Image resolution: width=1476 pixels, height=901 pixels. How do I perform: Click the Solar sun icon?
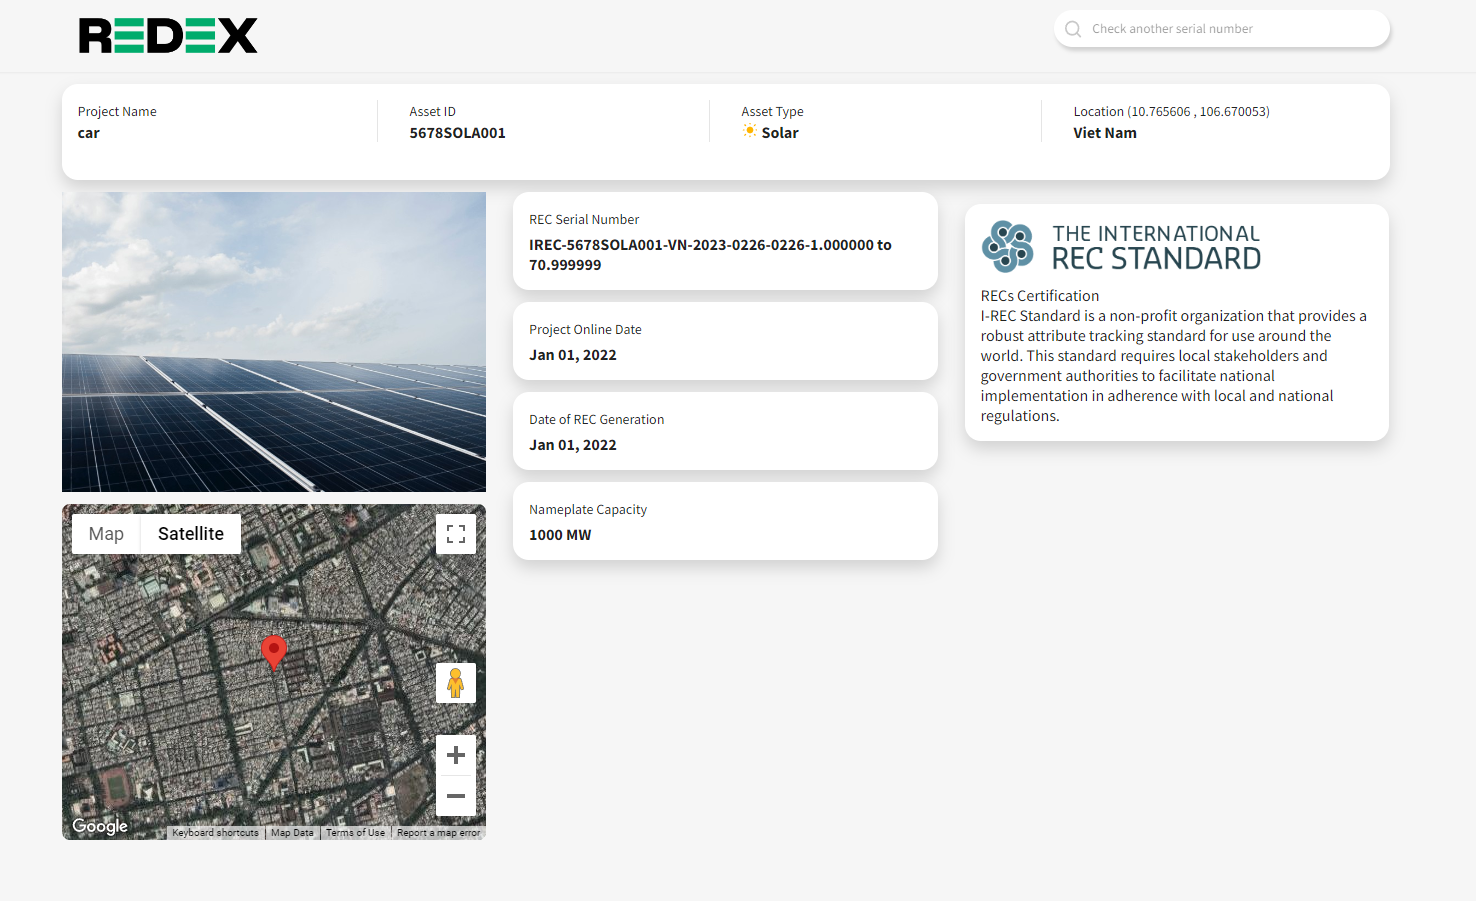(x=750, y=132)
